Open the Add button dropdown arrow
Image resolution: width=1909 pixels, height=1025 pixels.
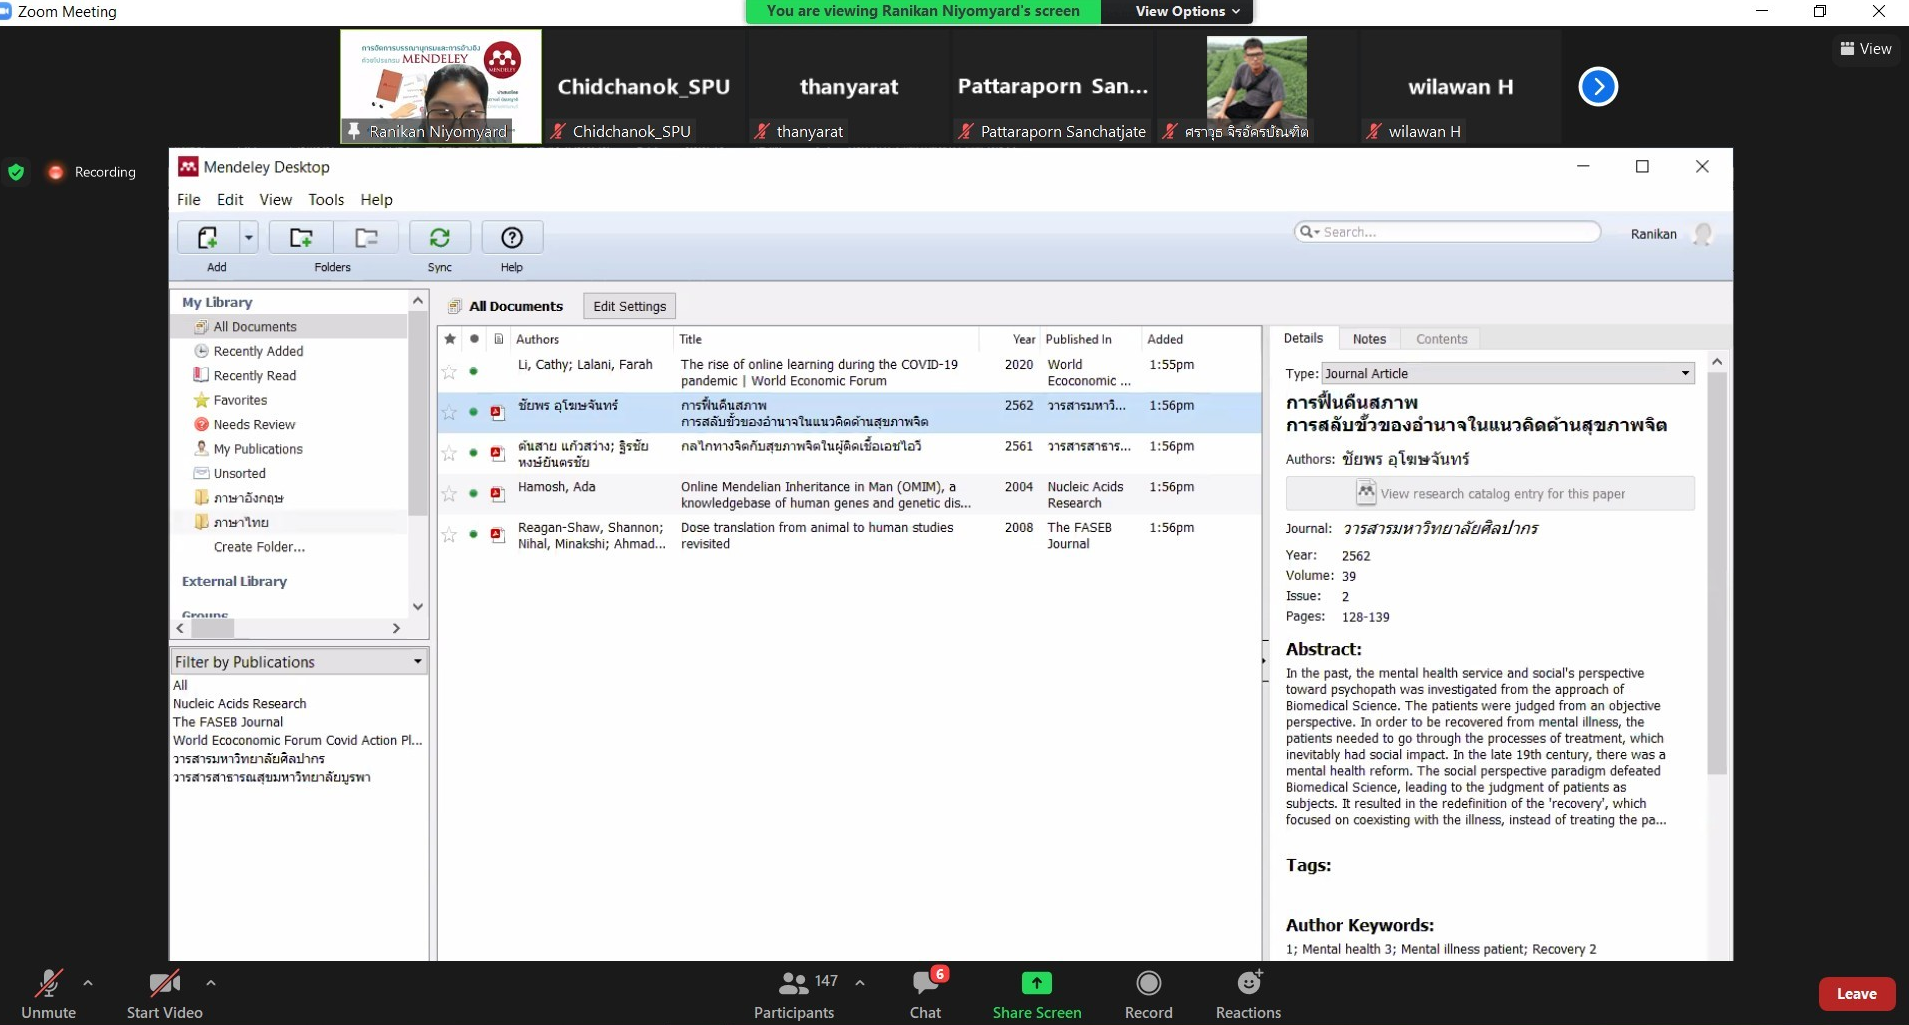point(249,238)
